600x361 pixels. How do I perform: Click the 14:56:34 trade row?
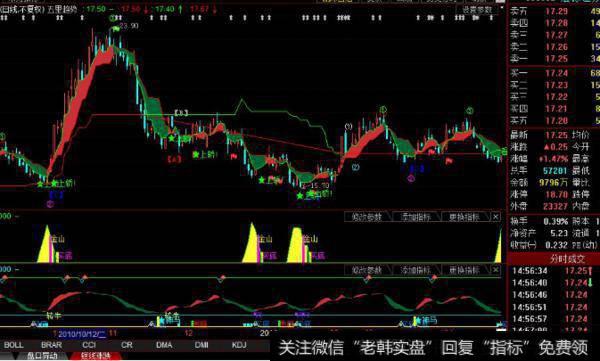click(554, 271)
